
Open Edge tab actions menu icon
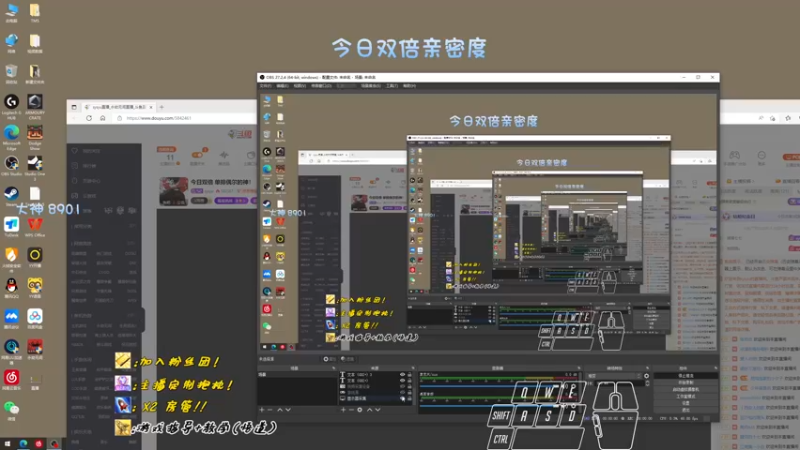point(74,107)
